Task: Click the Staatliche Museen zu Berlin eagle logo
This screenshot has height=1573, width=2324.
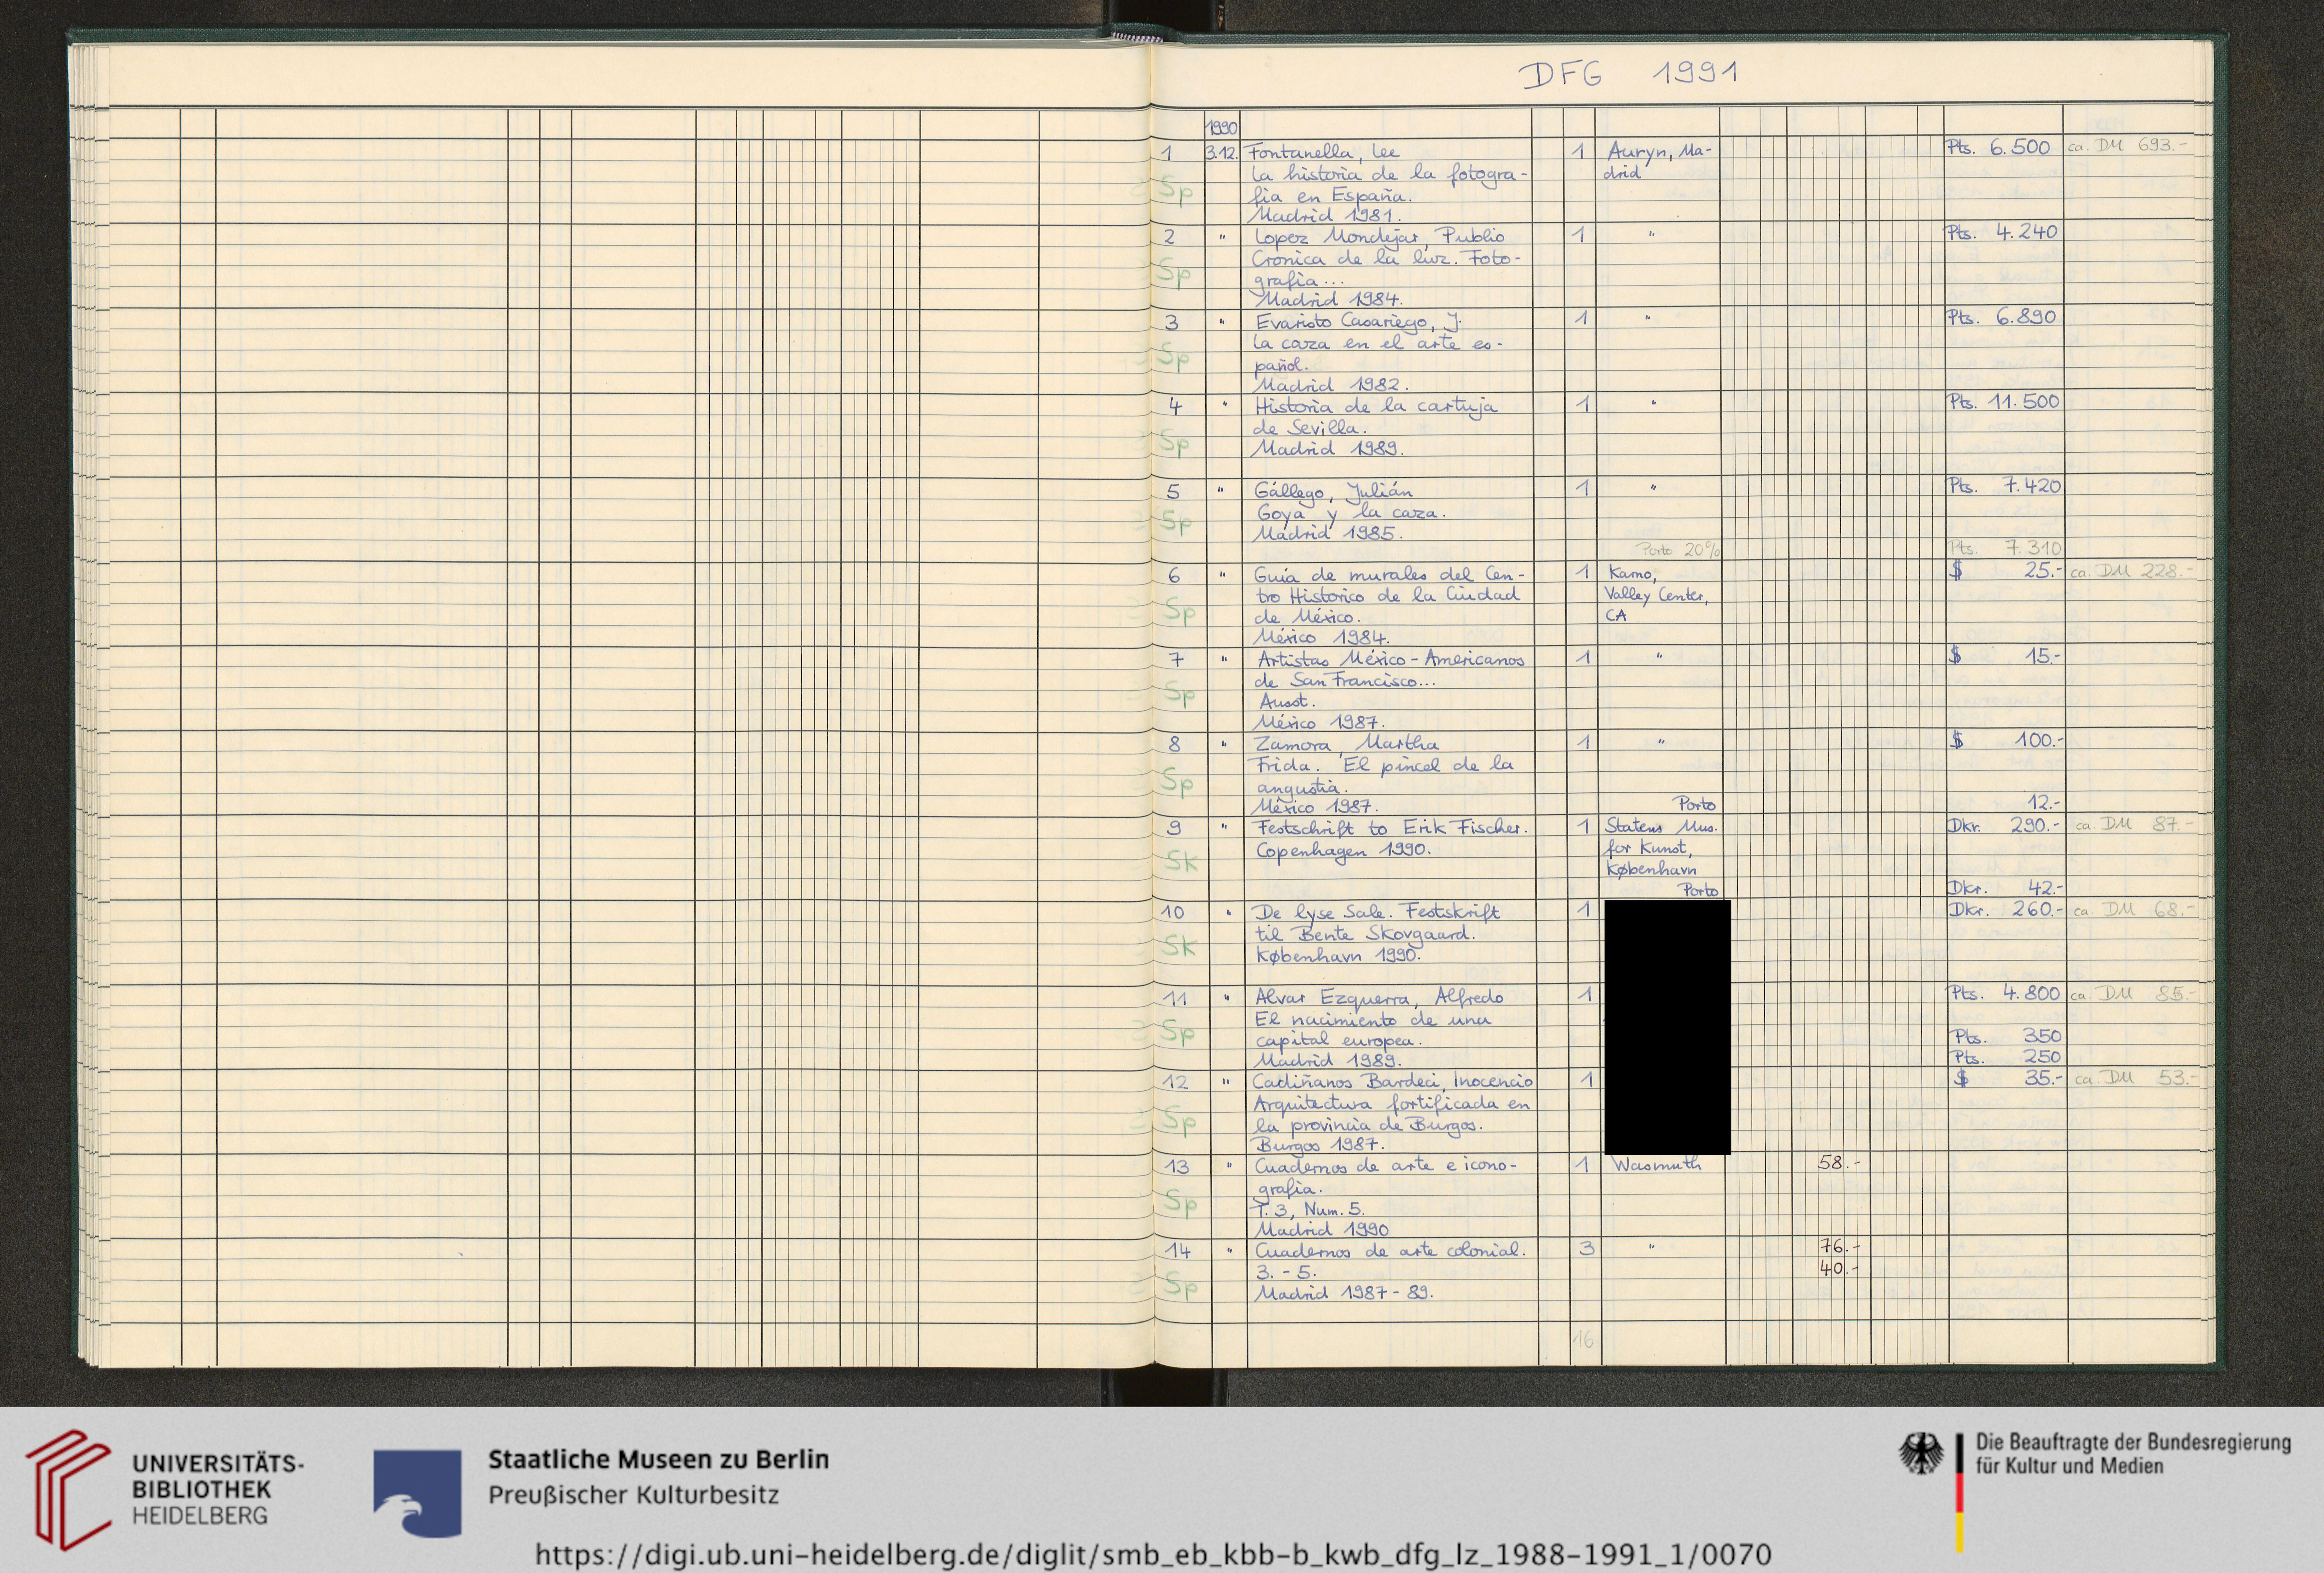Action: [x=417, y=1494]
